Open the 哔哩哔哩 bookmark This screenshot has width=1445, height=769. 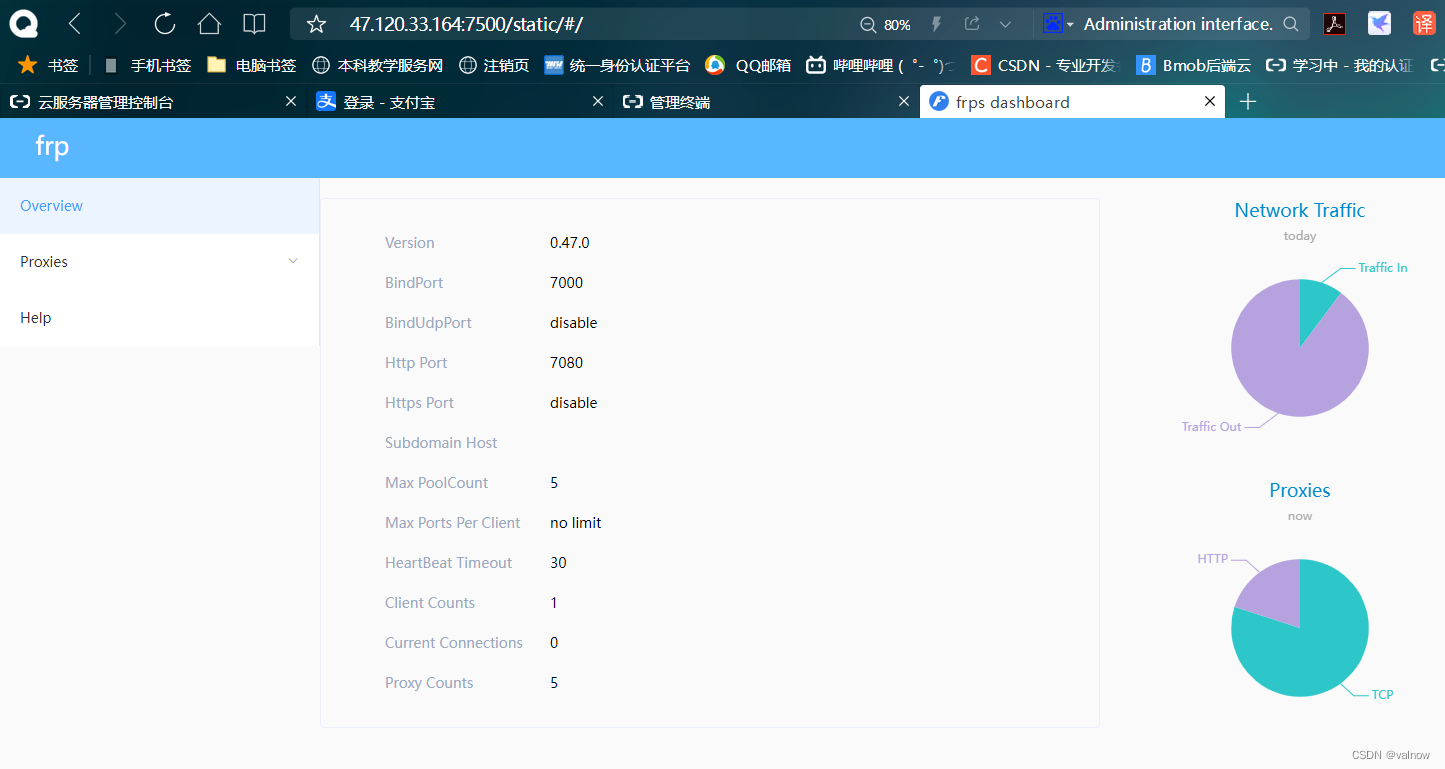pyautogui.click(x=880, y=65)
